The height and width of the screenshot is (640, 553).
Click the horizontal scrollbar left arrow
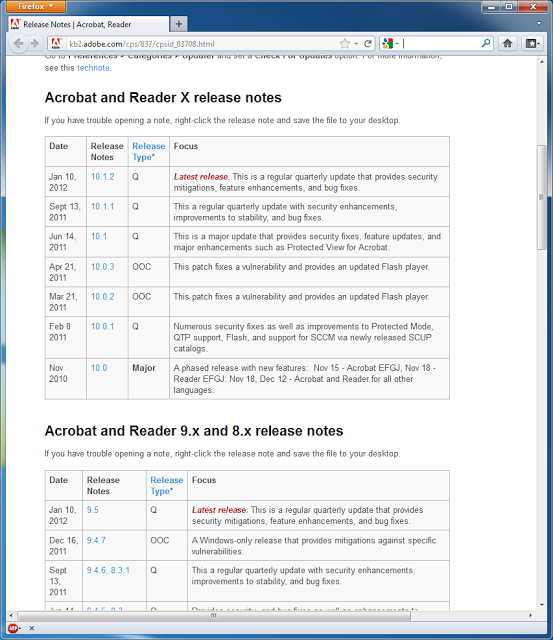point(11,616)
